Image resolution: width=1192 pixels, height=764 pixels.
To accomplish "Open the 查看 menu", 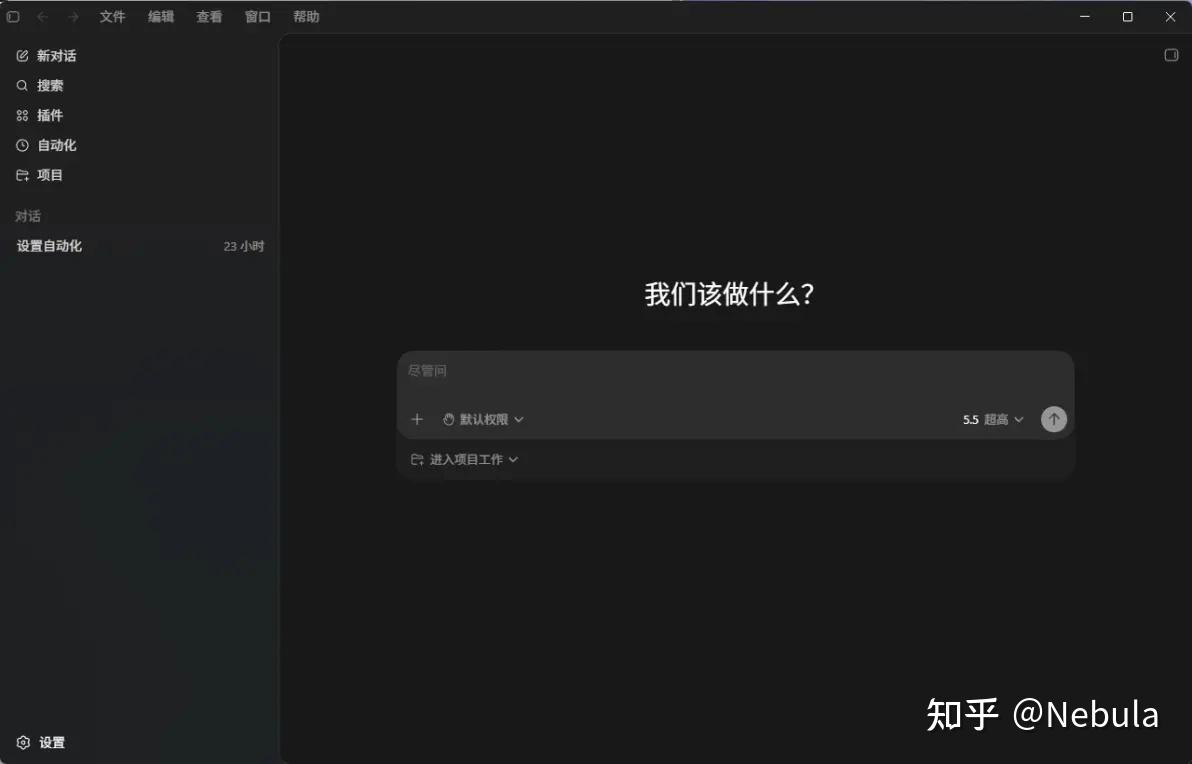I will (x=209, y=17).
